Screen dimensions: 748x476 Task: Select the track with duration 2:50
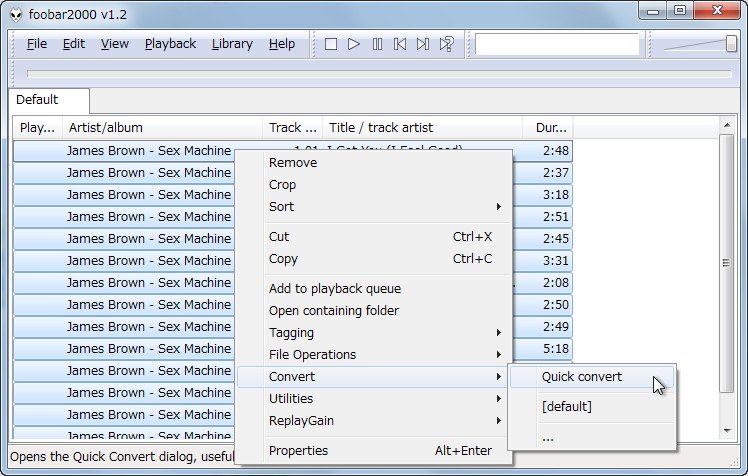coord(293,304)
